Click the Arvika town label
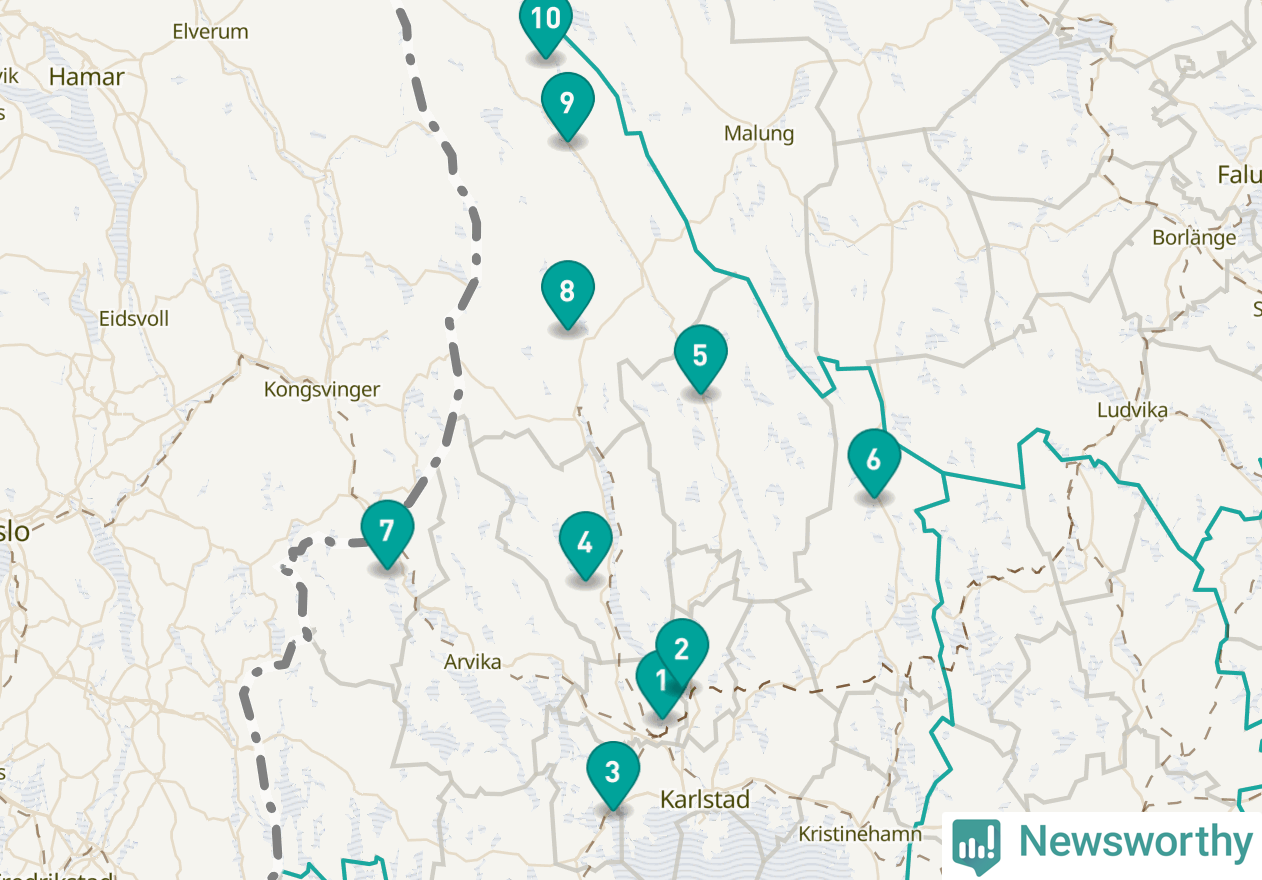 pyautogui.click(x=472, y=662)
